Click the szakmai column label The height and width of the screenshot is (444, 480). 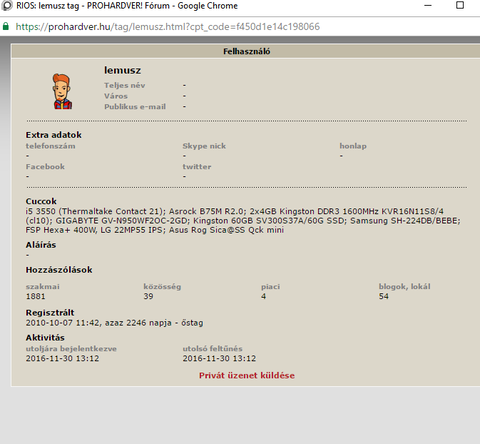43,287
